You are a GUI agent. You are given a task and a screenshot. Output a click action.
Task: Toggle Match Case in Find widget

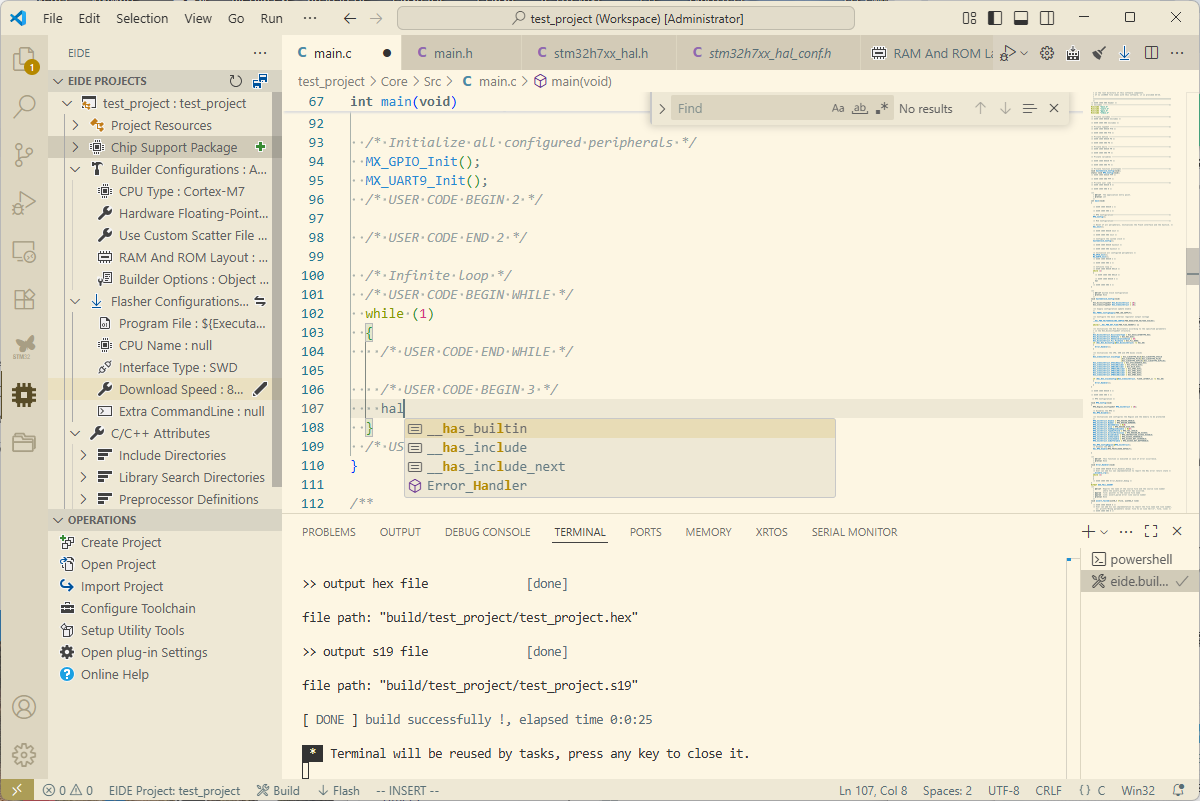838,108
